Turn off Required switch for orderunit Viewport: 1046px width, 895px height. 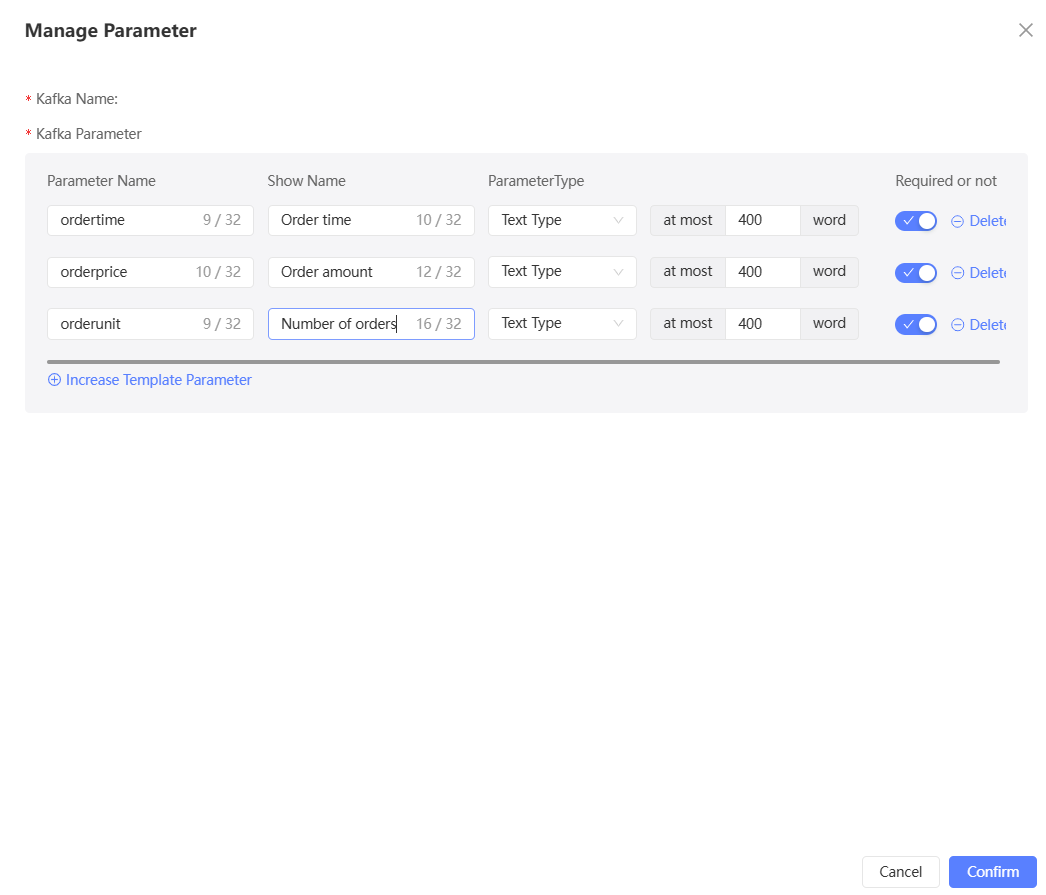tap(915, 324)
